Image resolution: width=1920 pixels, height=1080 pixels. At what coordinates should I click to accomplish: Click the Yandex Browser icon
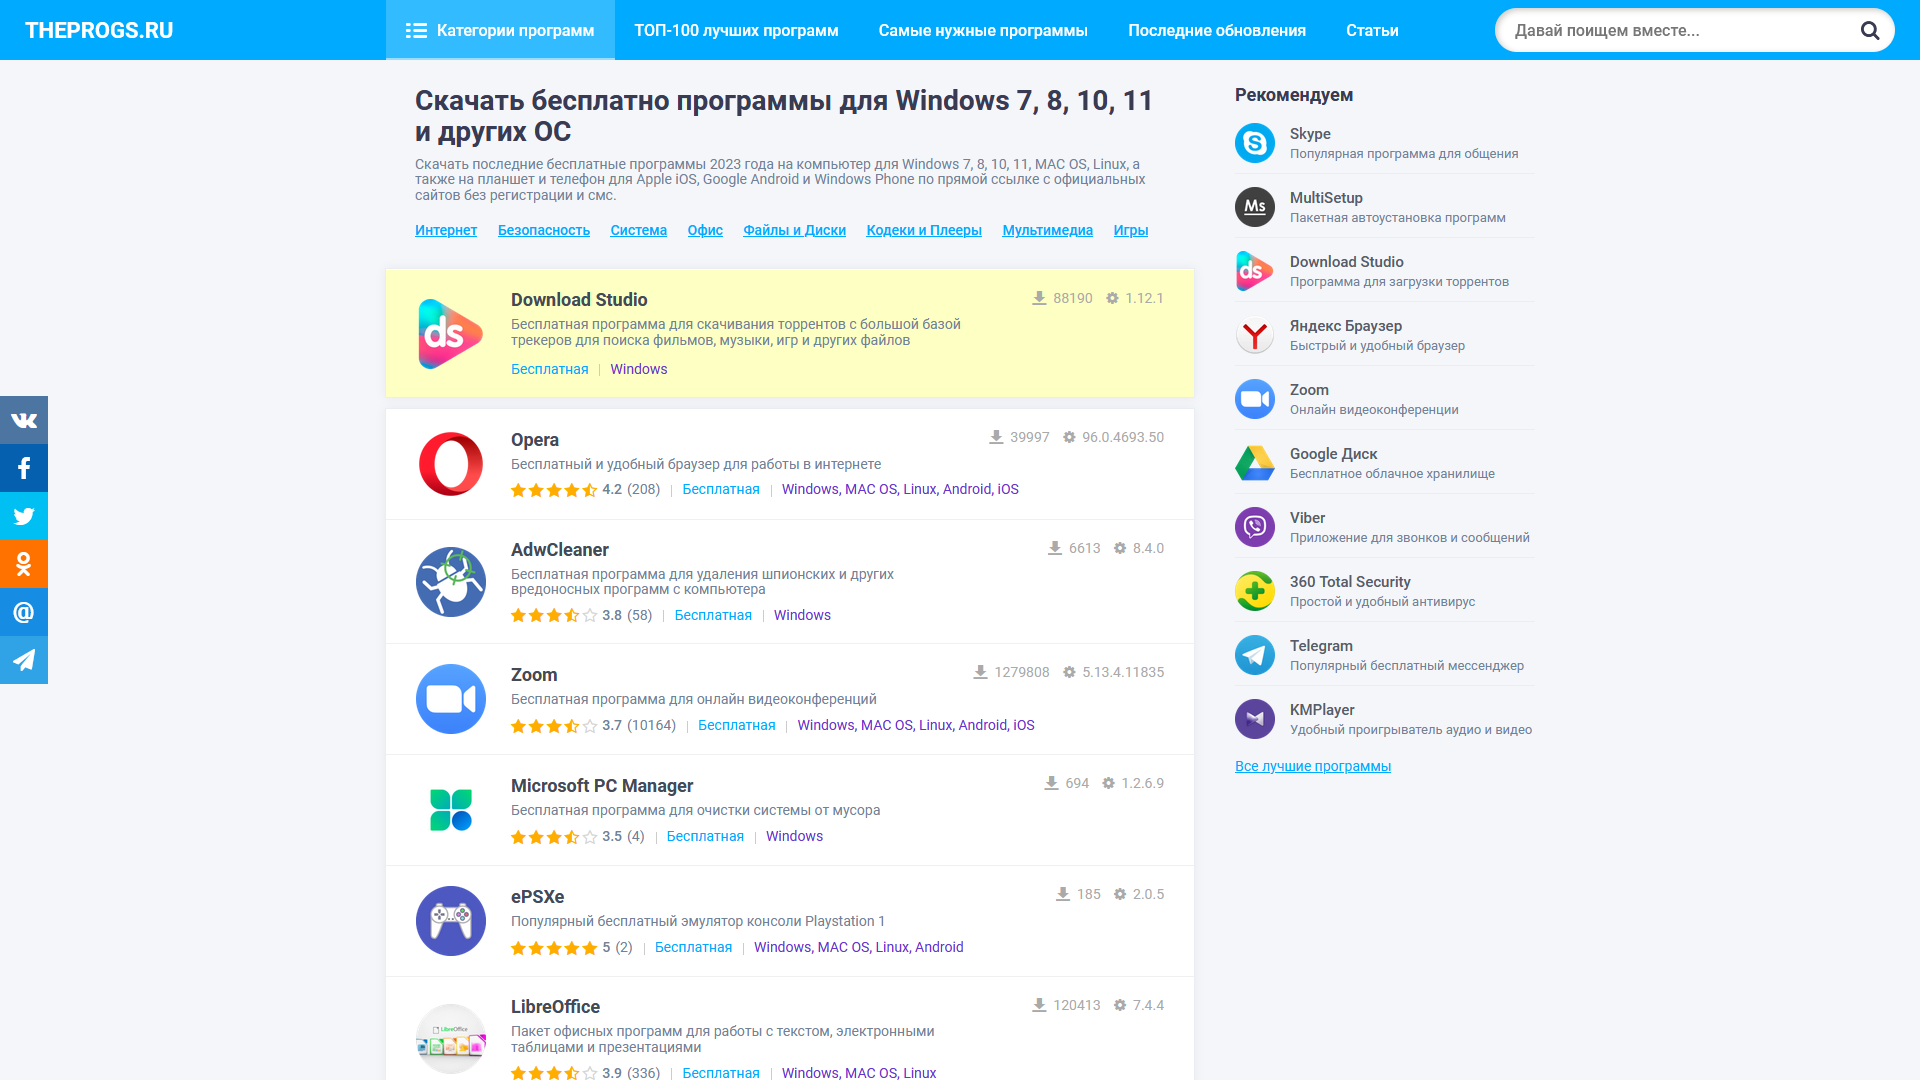[x=1255, y=335]
